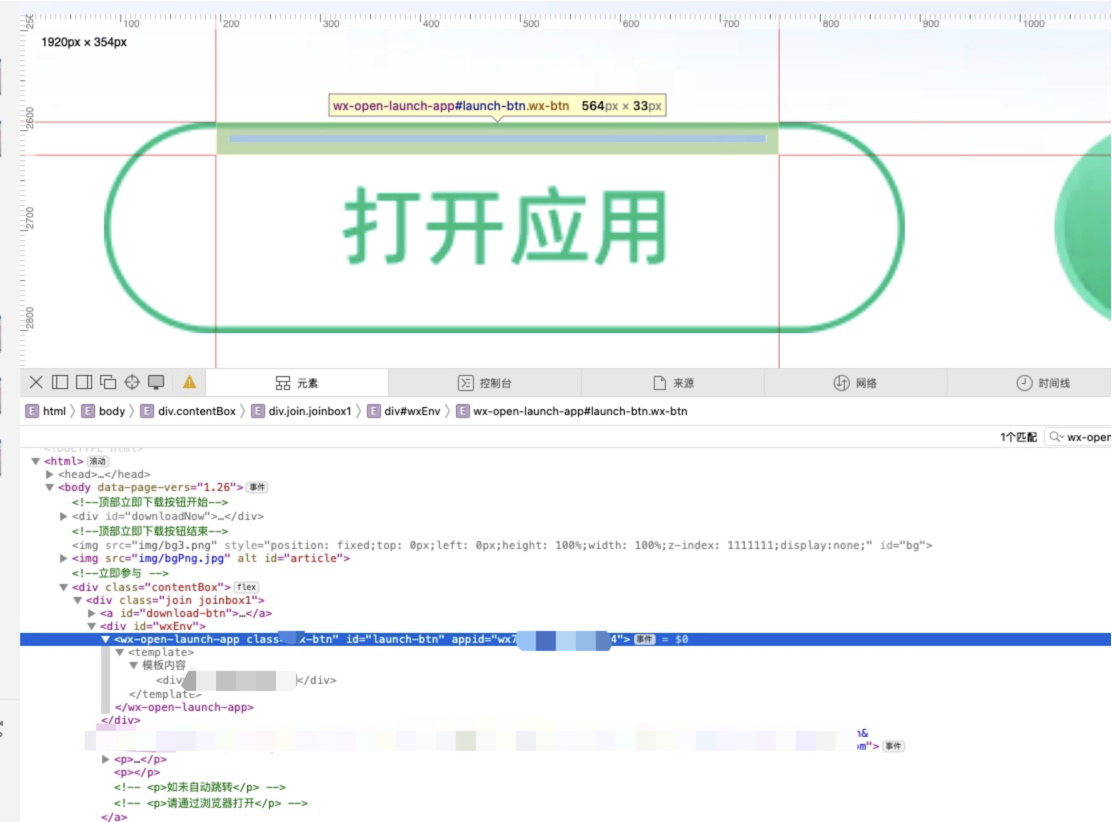Select the div.contentBox breadcrumb item
Image resolution: width=1112 pixels, height=822 pixels.
(x=189, y=411)
